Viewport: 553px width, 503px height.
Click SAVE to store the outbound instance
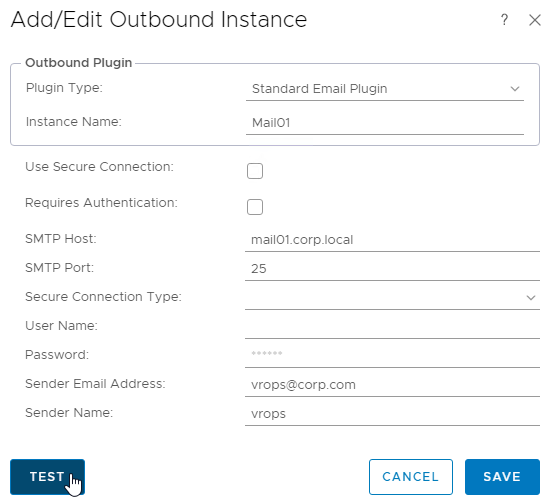502,477
